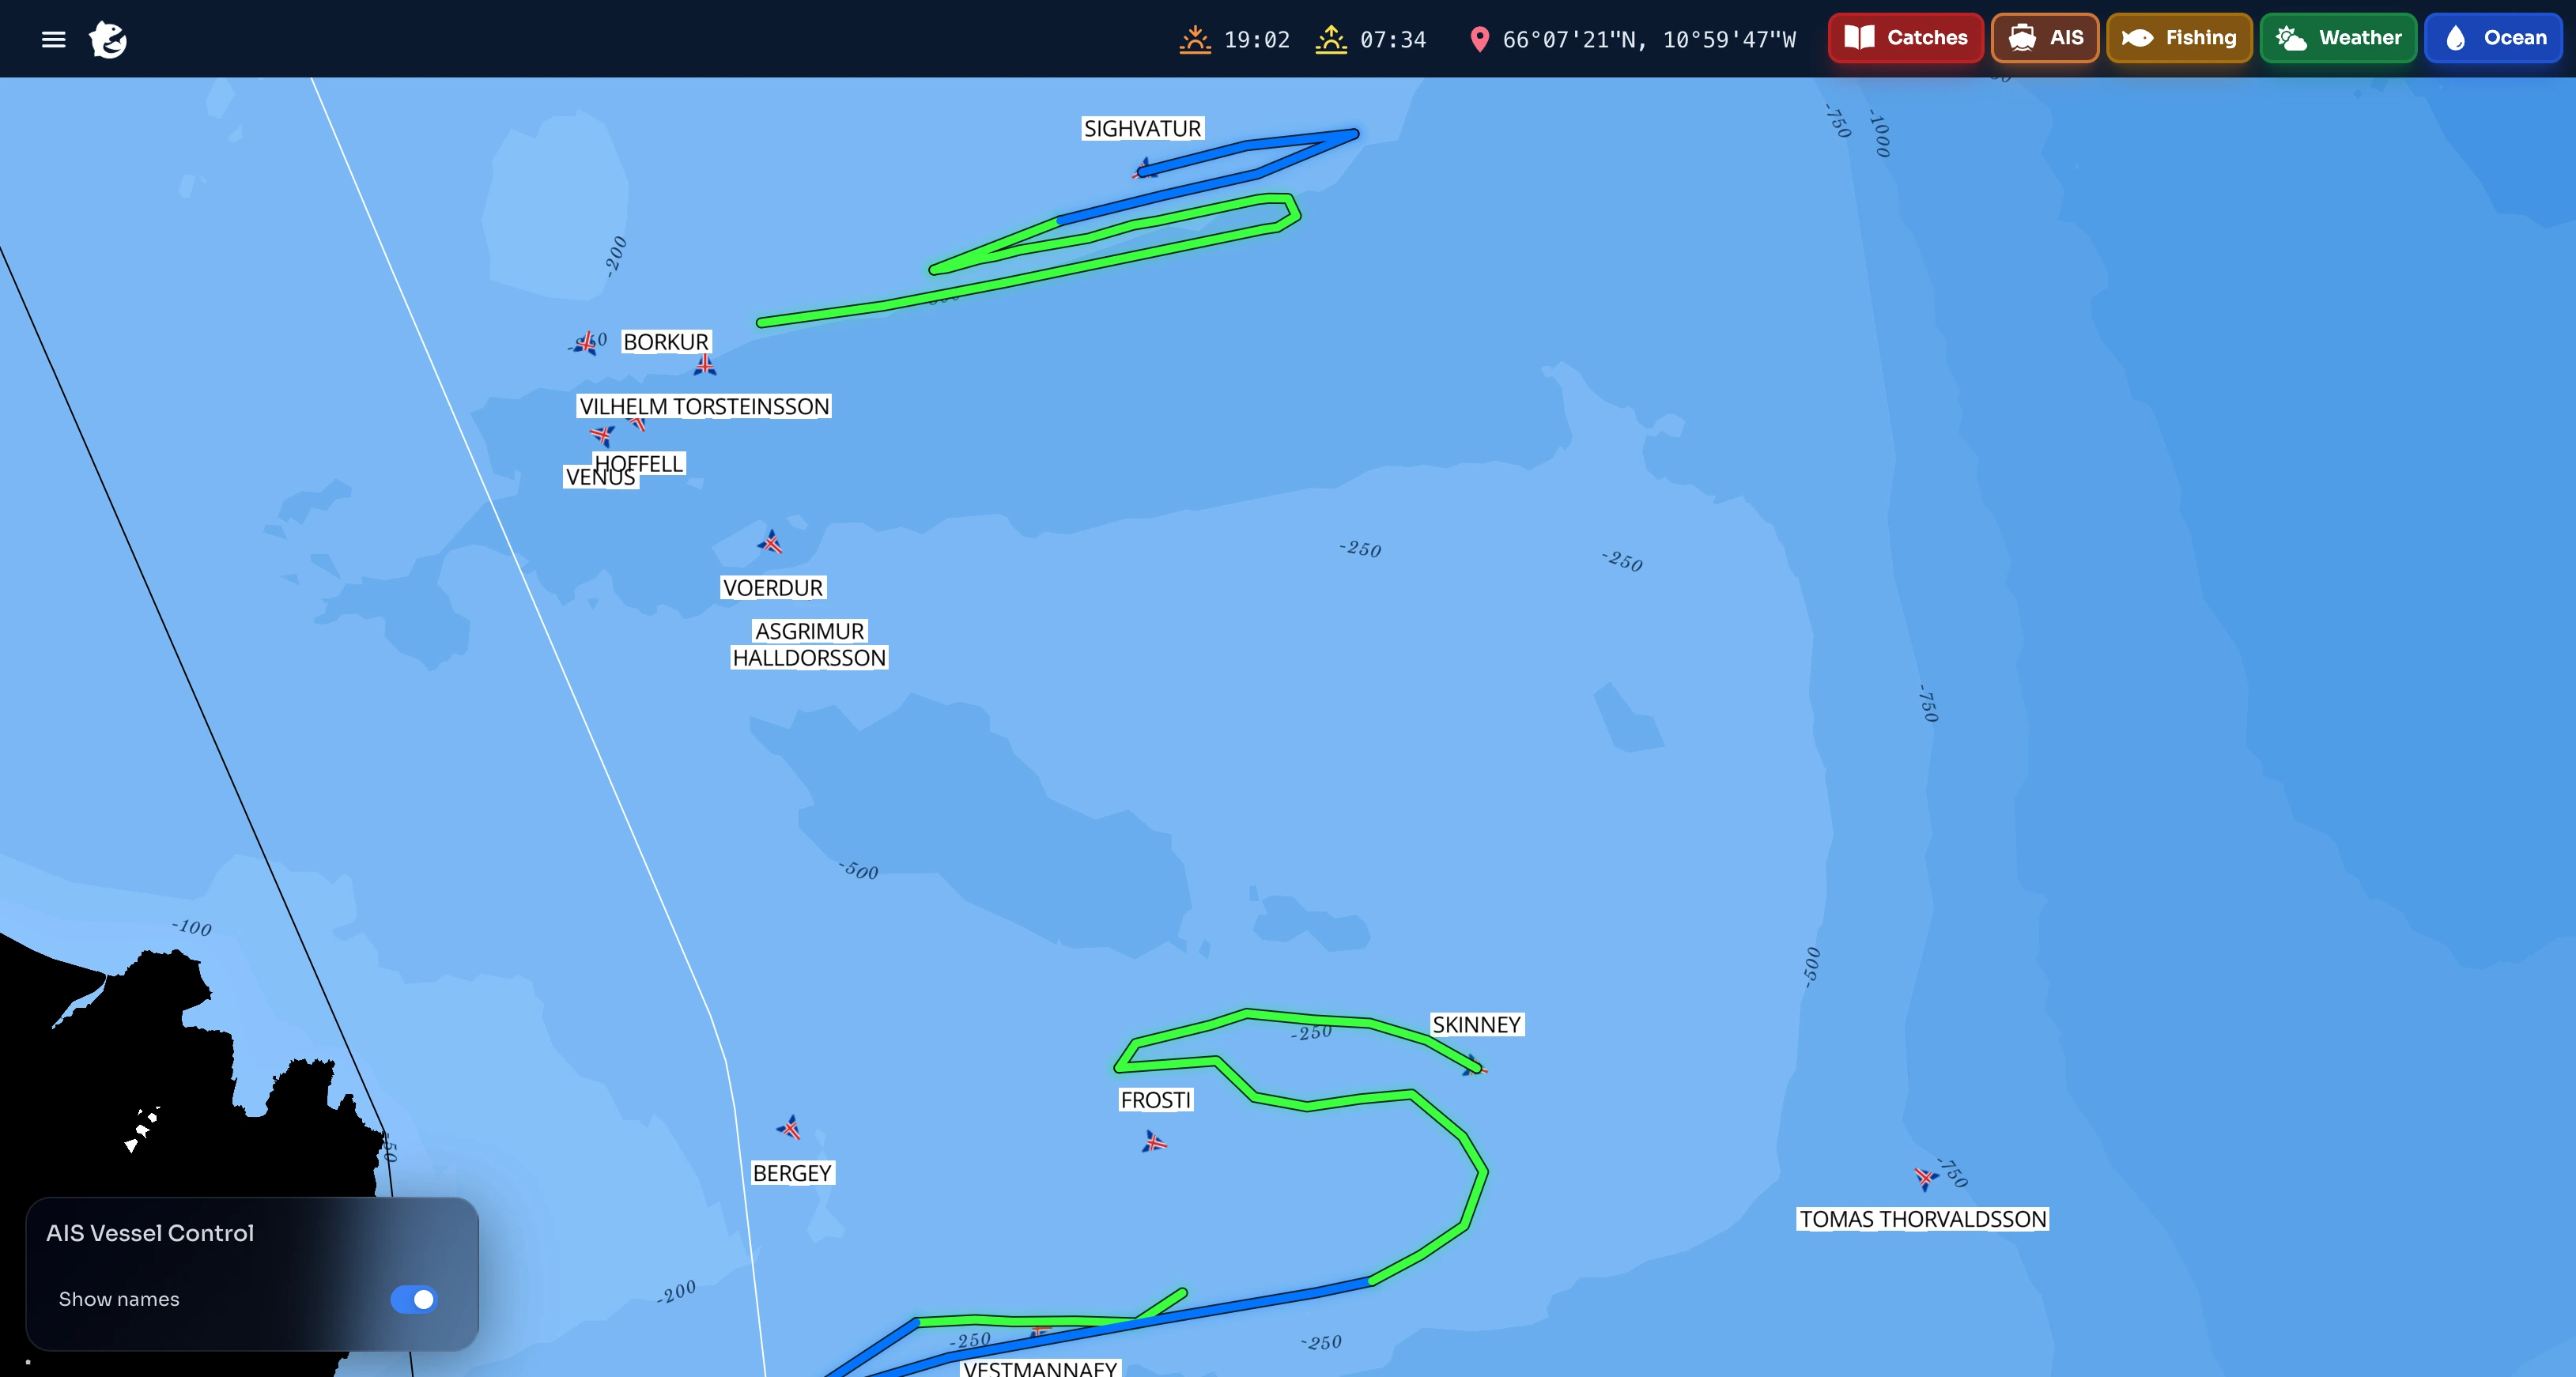Click the sunrise time icon
Viewport: 2576px width, 1377px height.
pyautogui.click(x=1331, y=39)
